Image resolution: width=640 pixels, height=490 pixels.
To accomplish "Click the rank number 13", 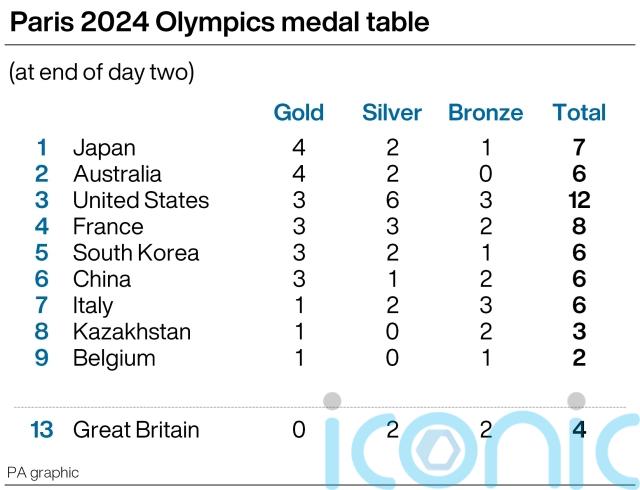I will [x=41, y=430].
